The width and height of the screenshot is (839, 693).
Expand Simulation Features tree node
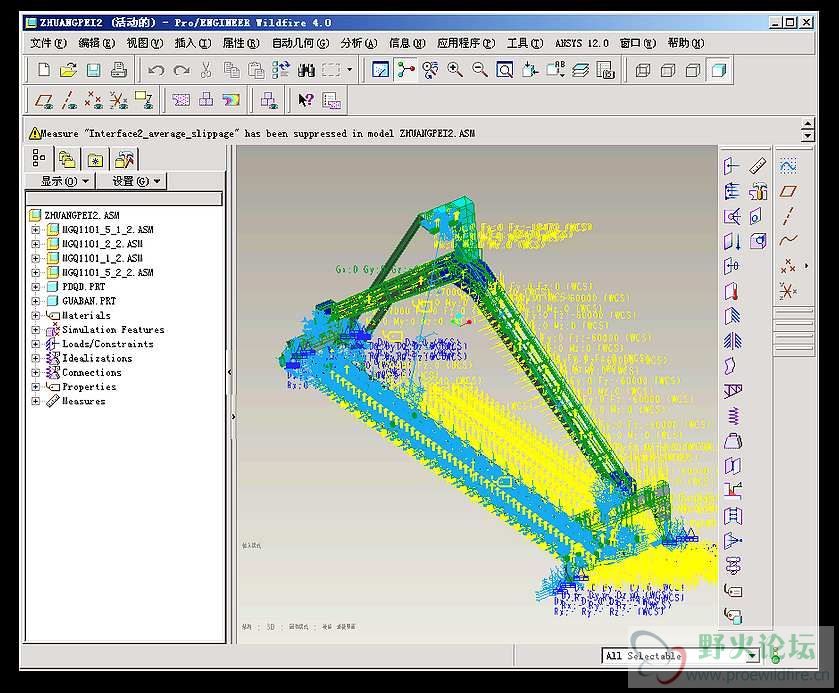35,330
